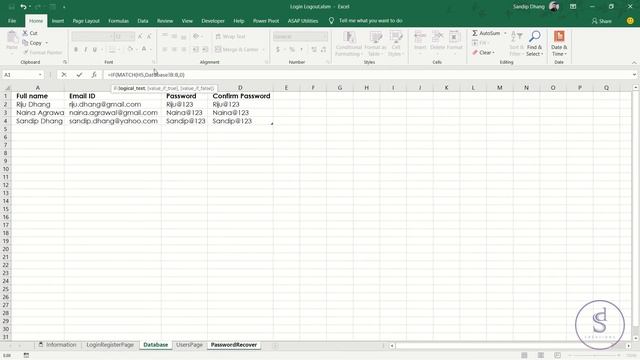Image resolution: width=640 pixels, height=360 pixels.
Task: Toggle Wrap Text
Action: (x=230, y=36)
